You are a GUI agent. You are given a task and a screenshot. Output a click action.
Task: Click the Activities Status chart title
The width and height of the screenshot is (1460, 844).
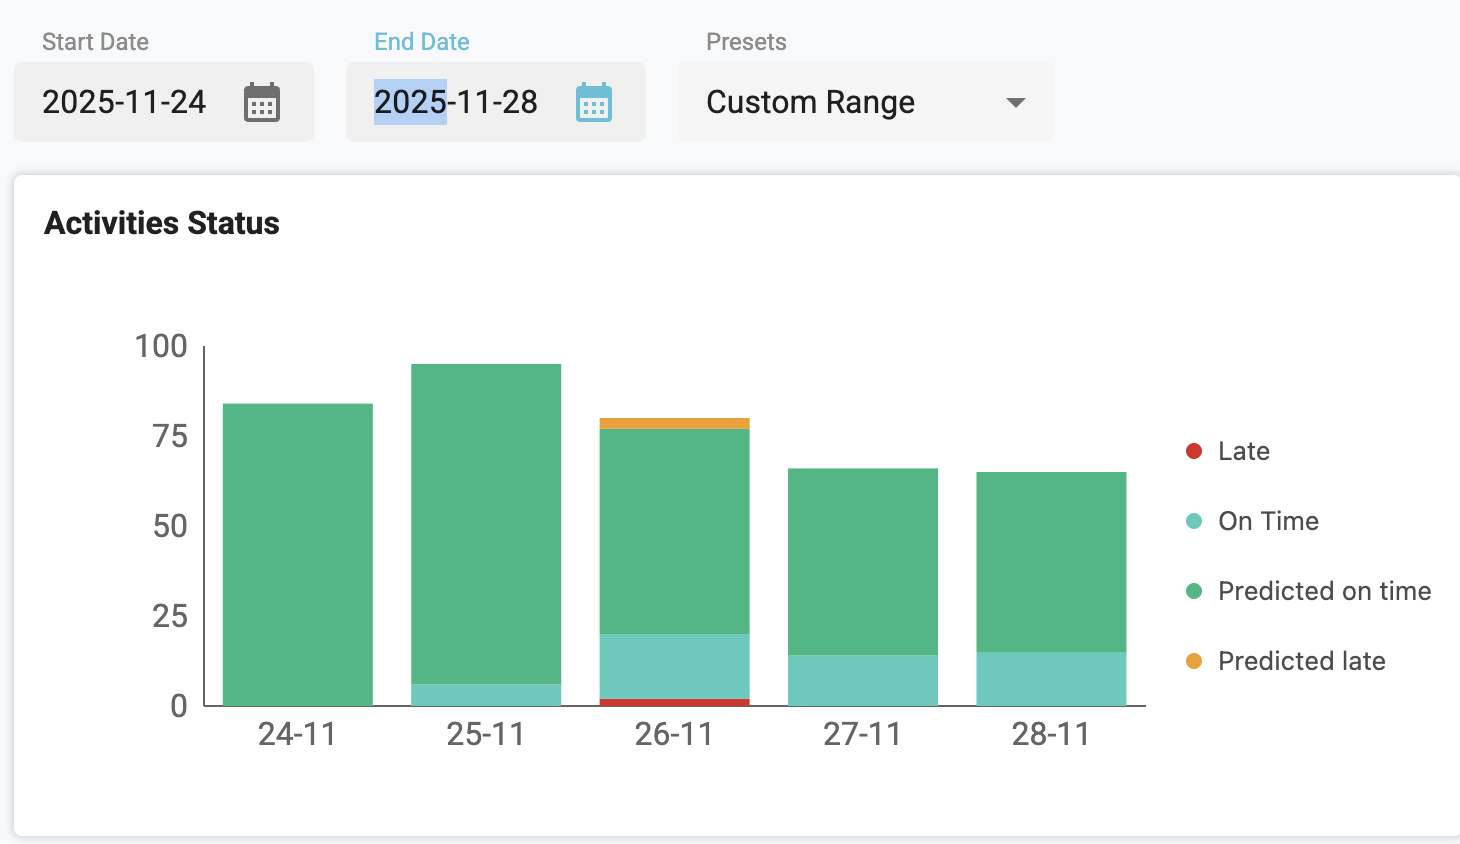[x=162, y=223]
